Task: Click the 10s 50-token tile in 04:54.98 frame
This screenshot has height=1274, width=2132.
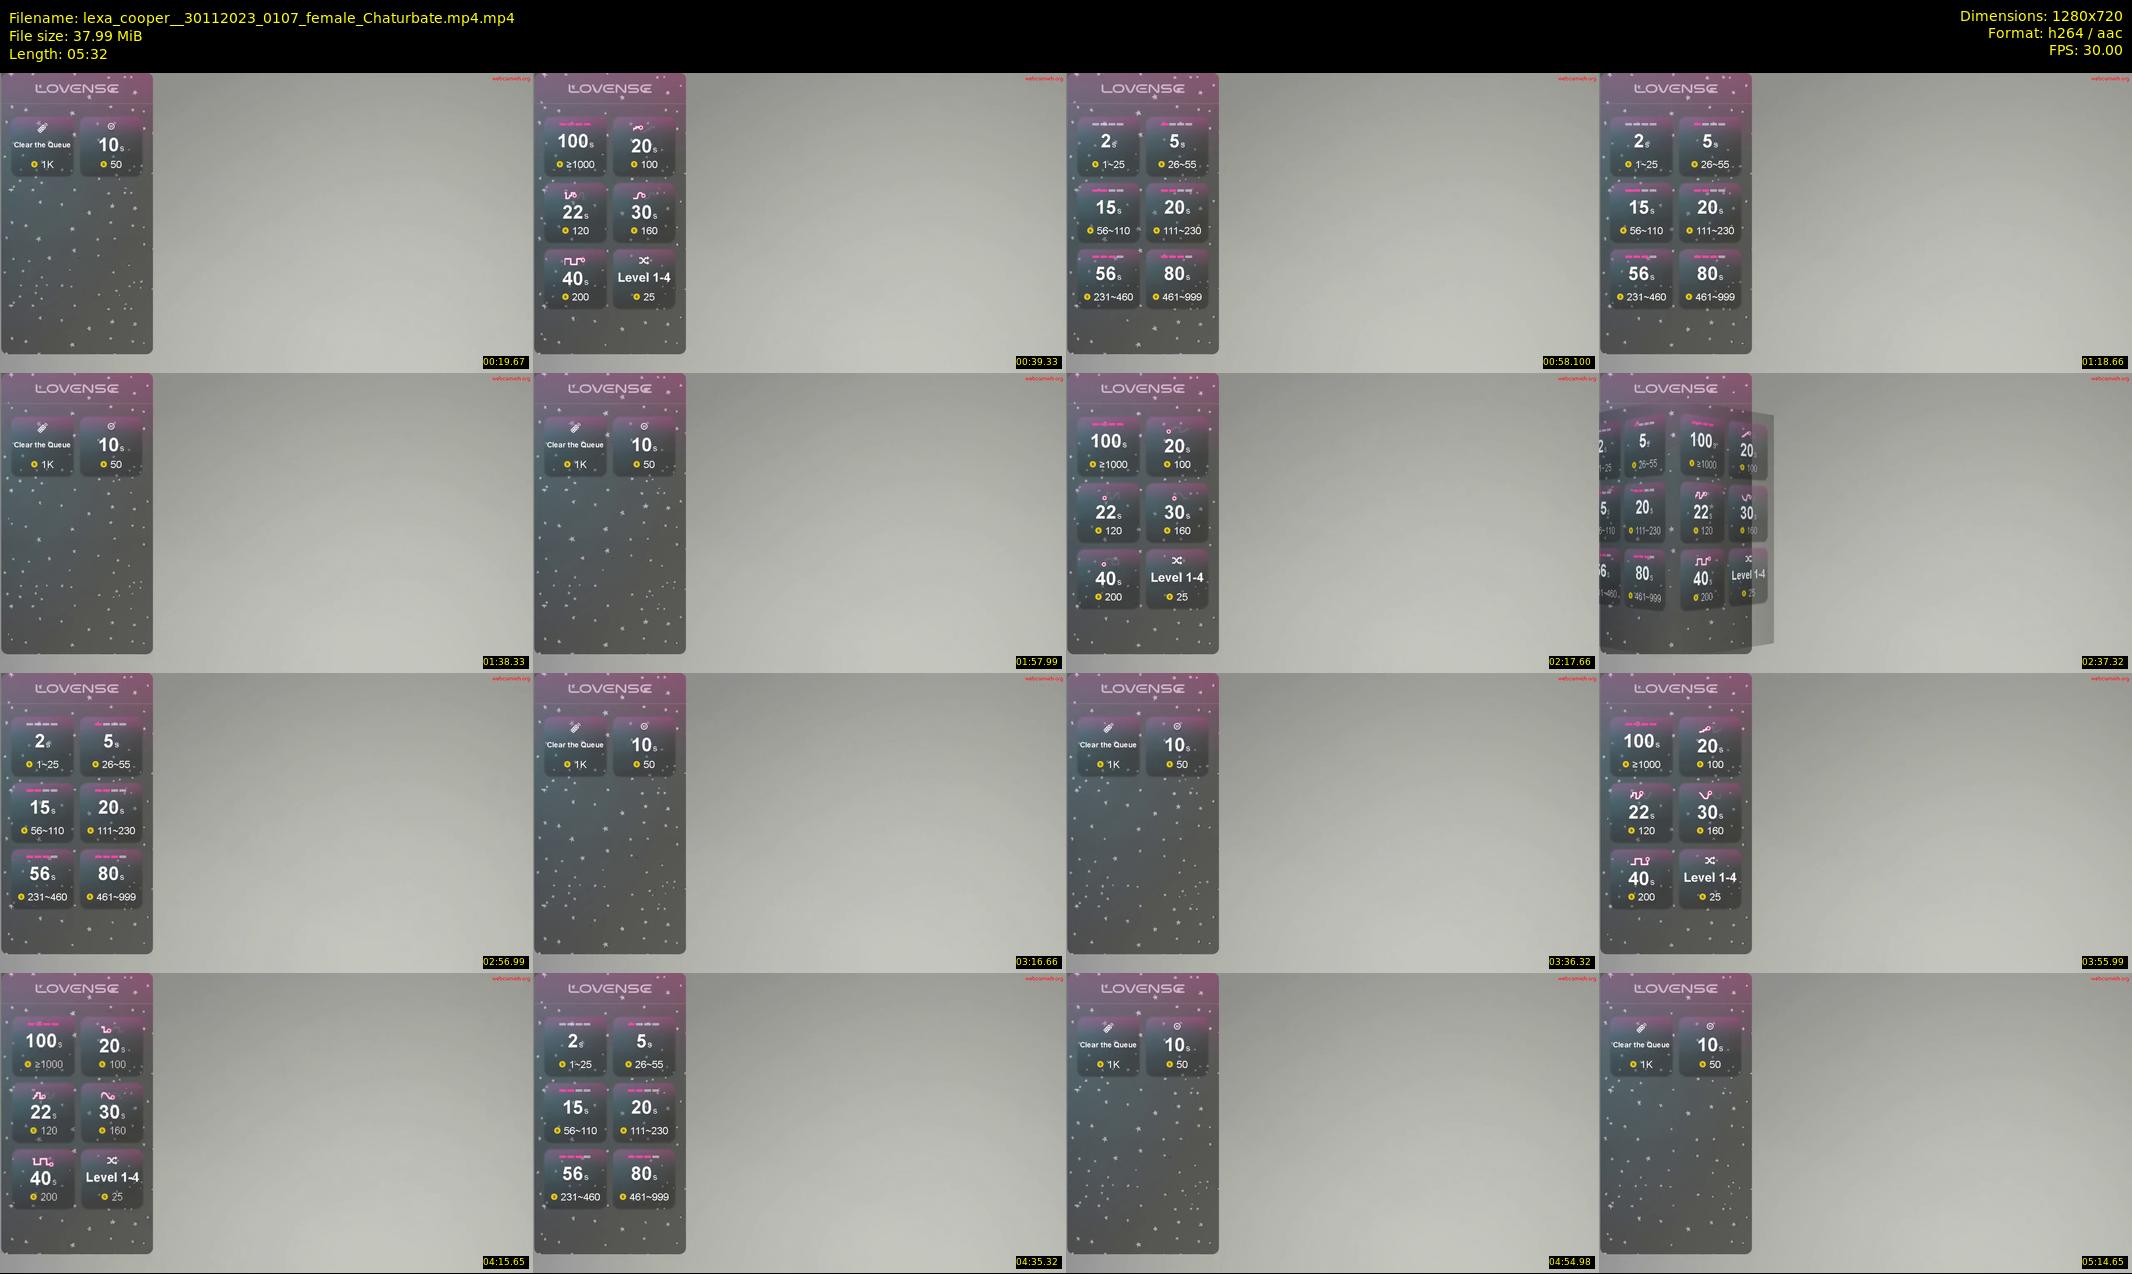Action: (1177, 1046)
